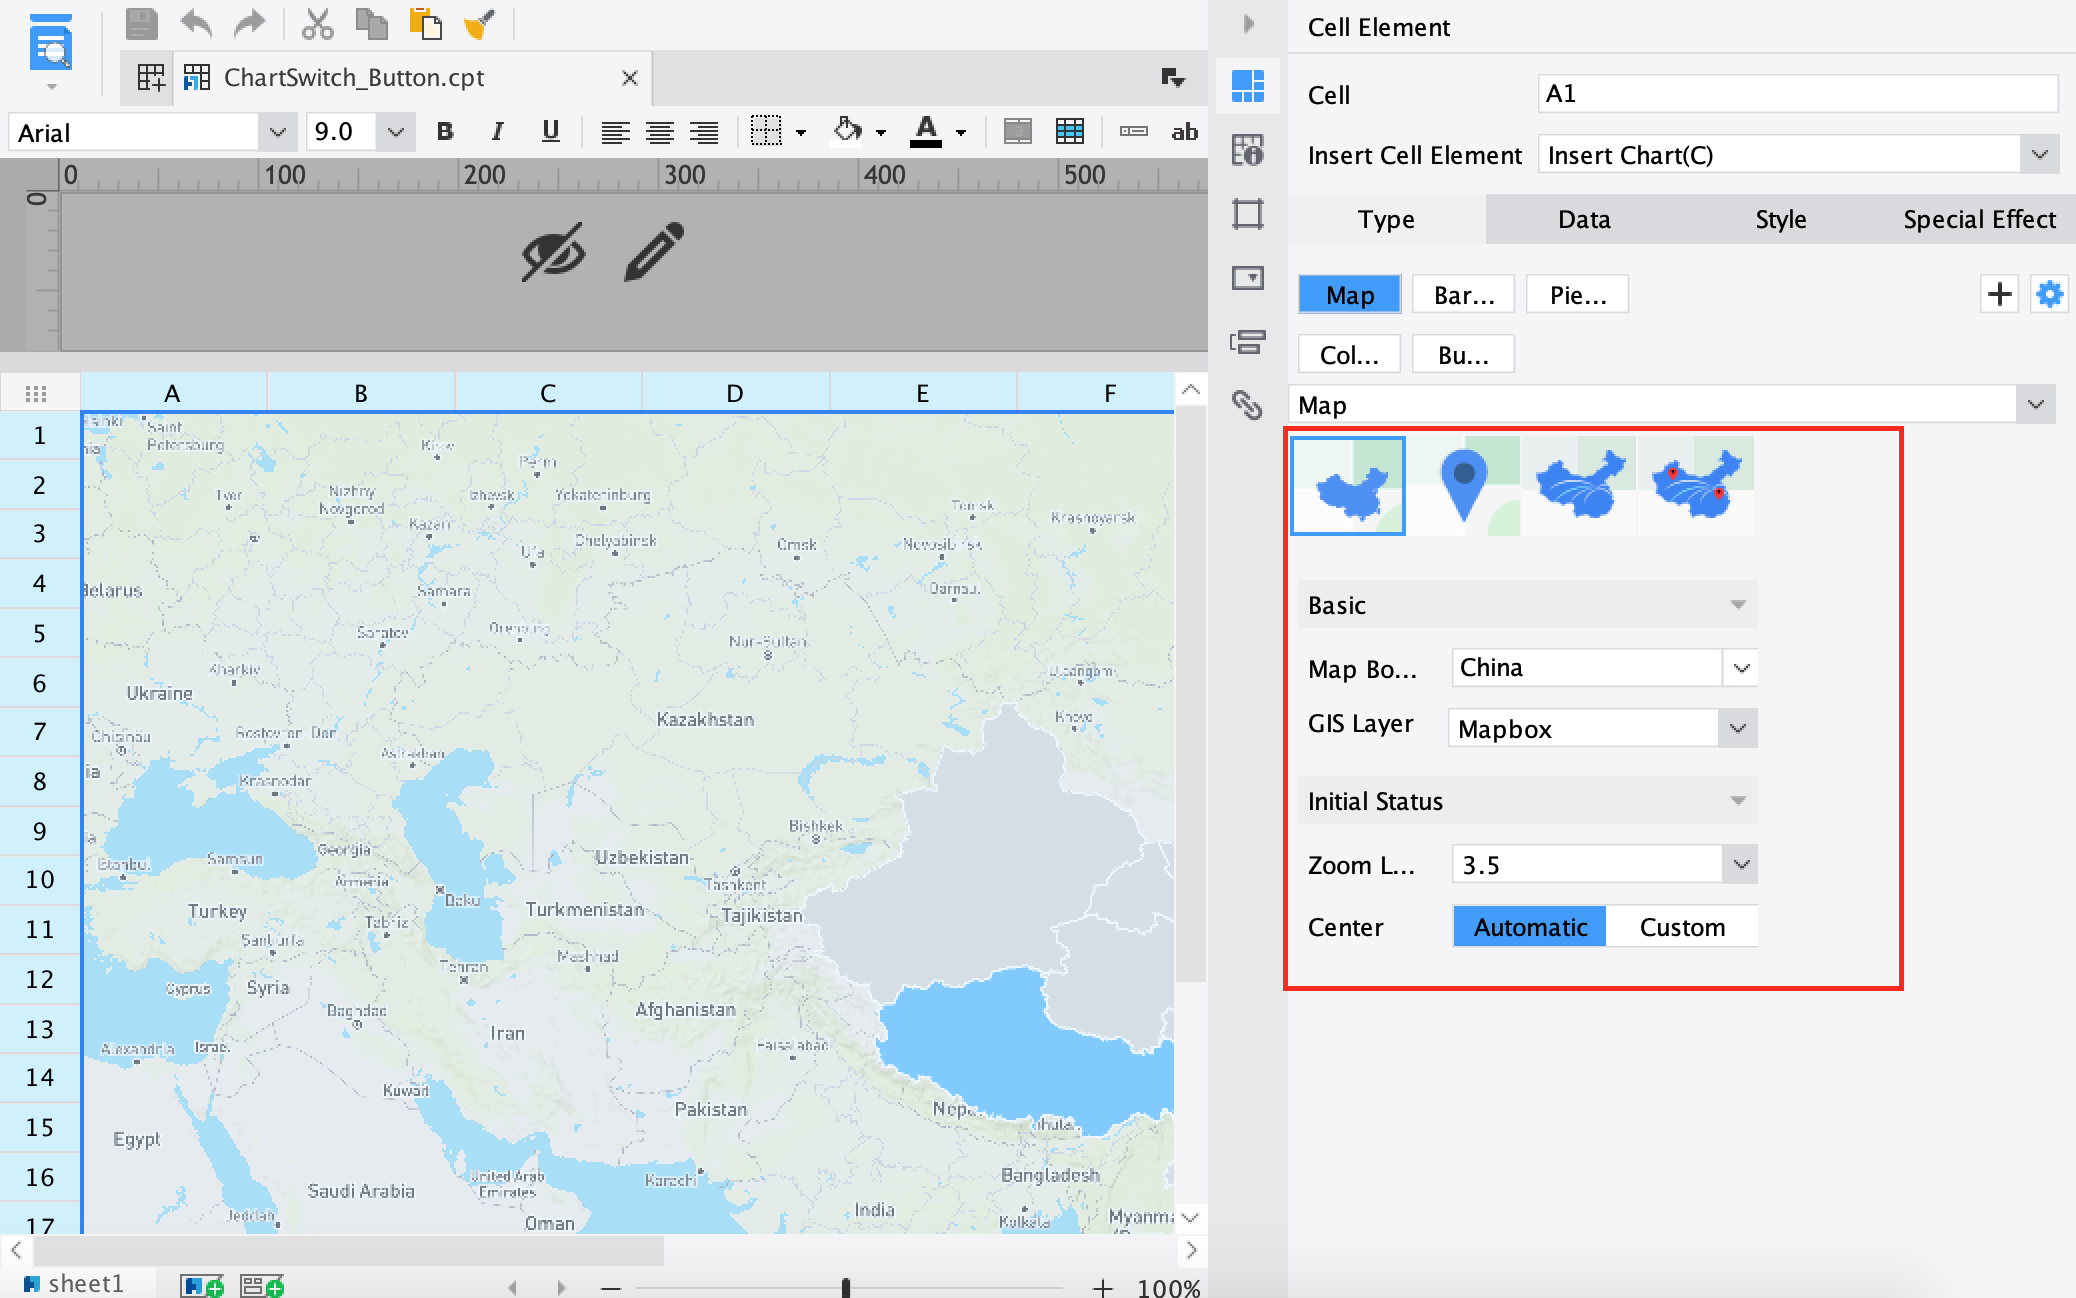The width and height of the screenshot is (2076, 1298).
Task: Click the Redo arrow icon
Action: click(x=249, y=23)
